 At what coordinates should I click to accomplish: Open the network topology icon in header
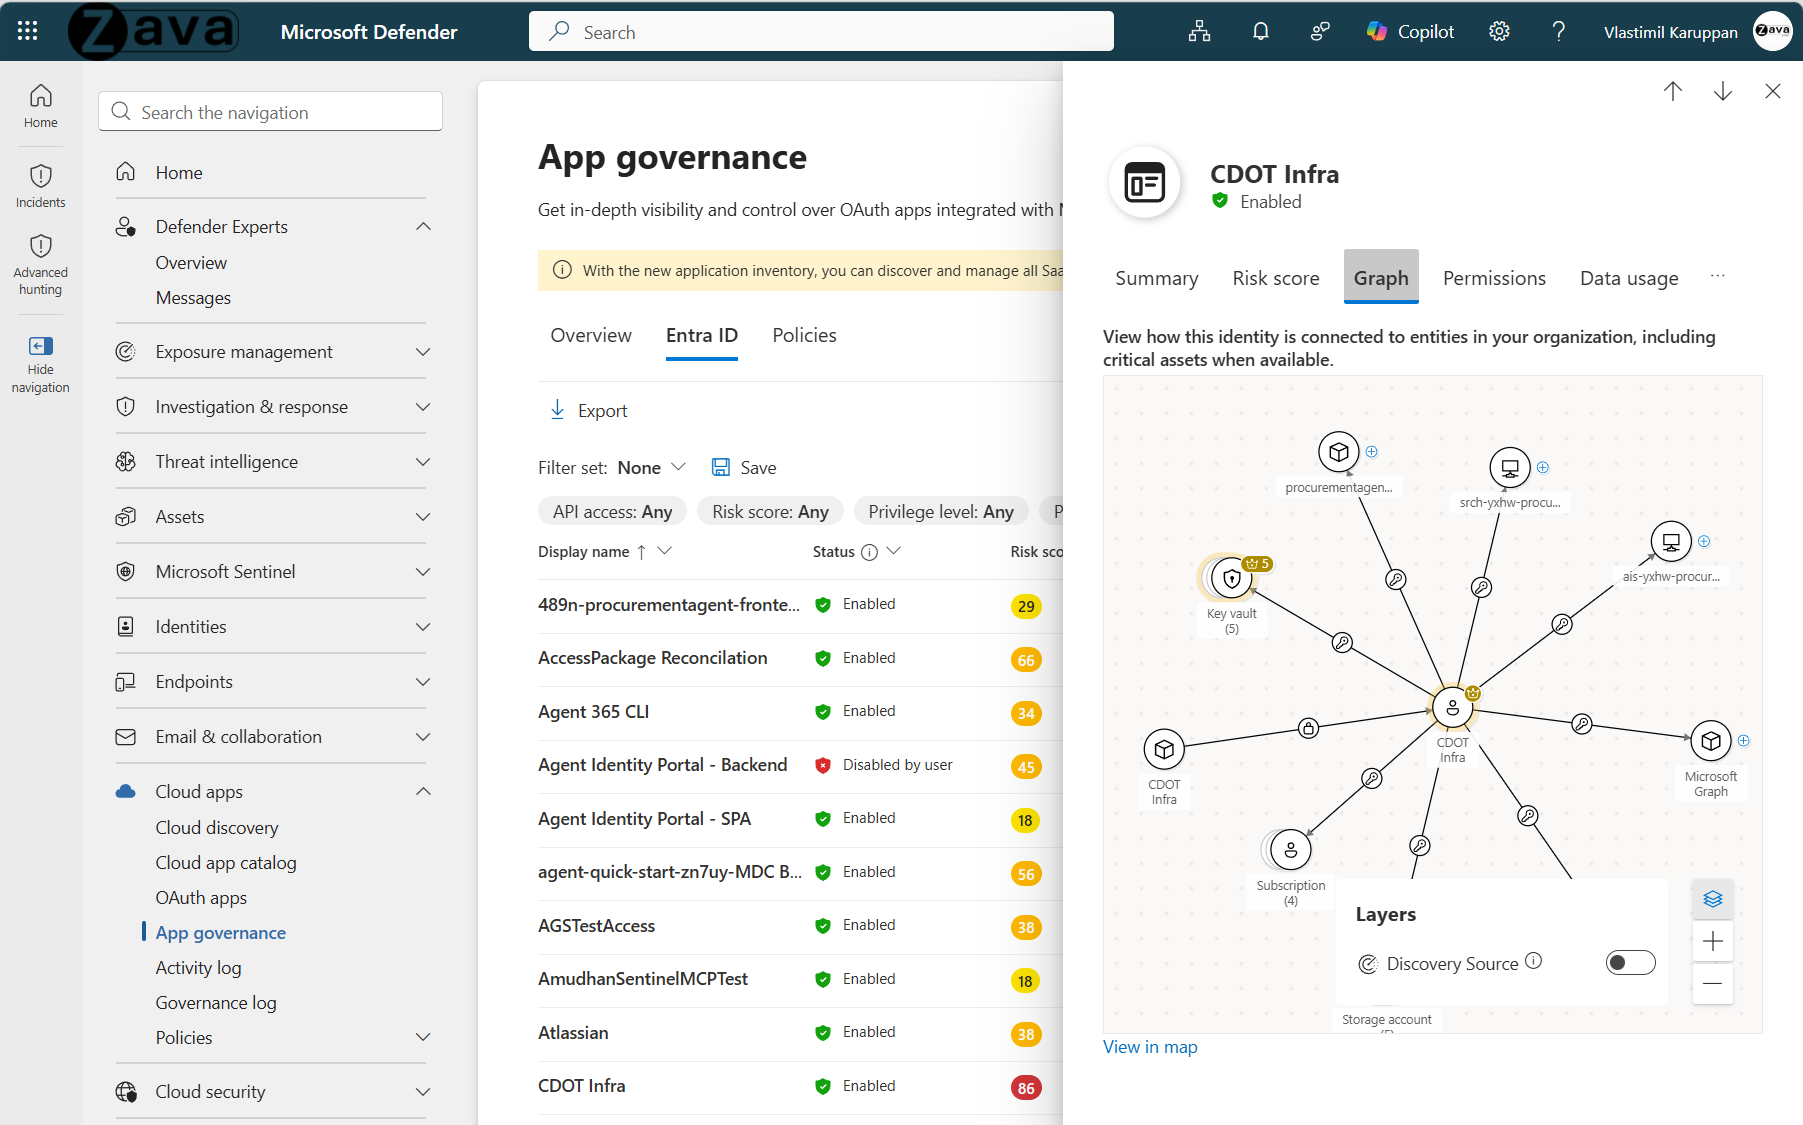pyautogui.click(x=1199, y=32)
